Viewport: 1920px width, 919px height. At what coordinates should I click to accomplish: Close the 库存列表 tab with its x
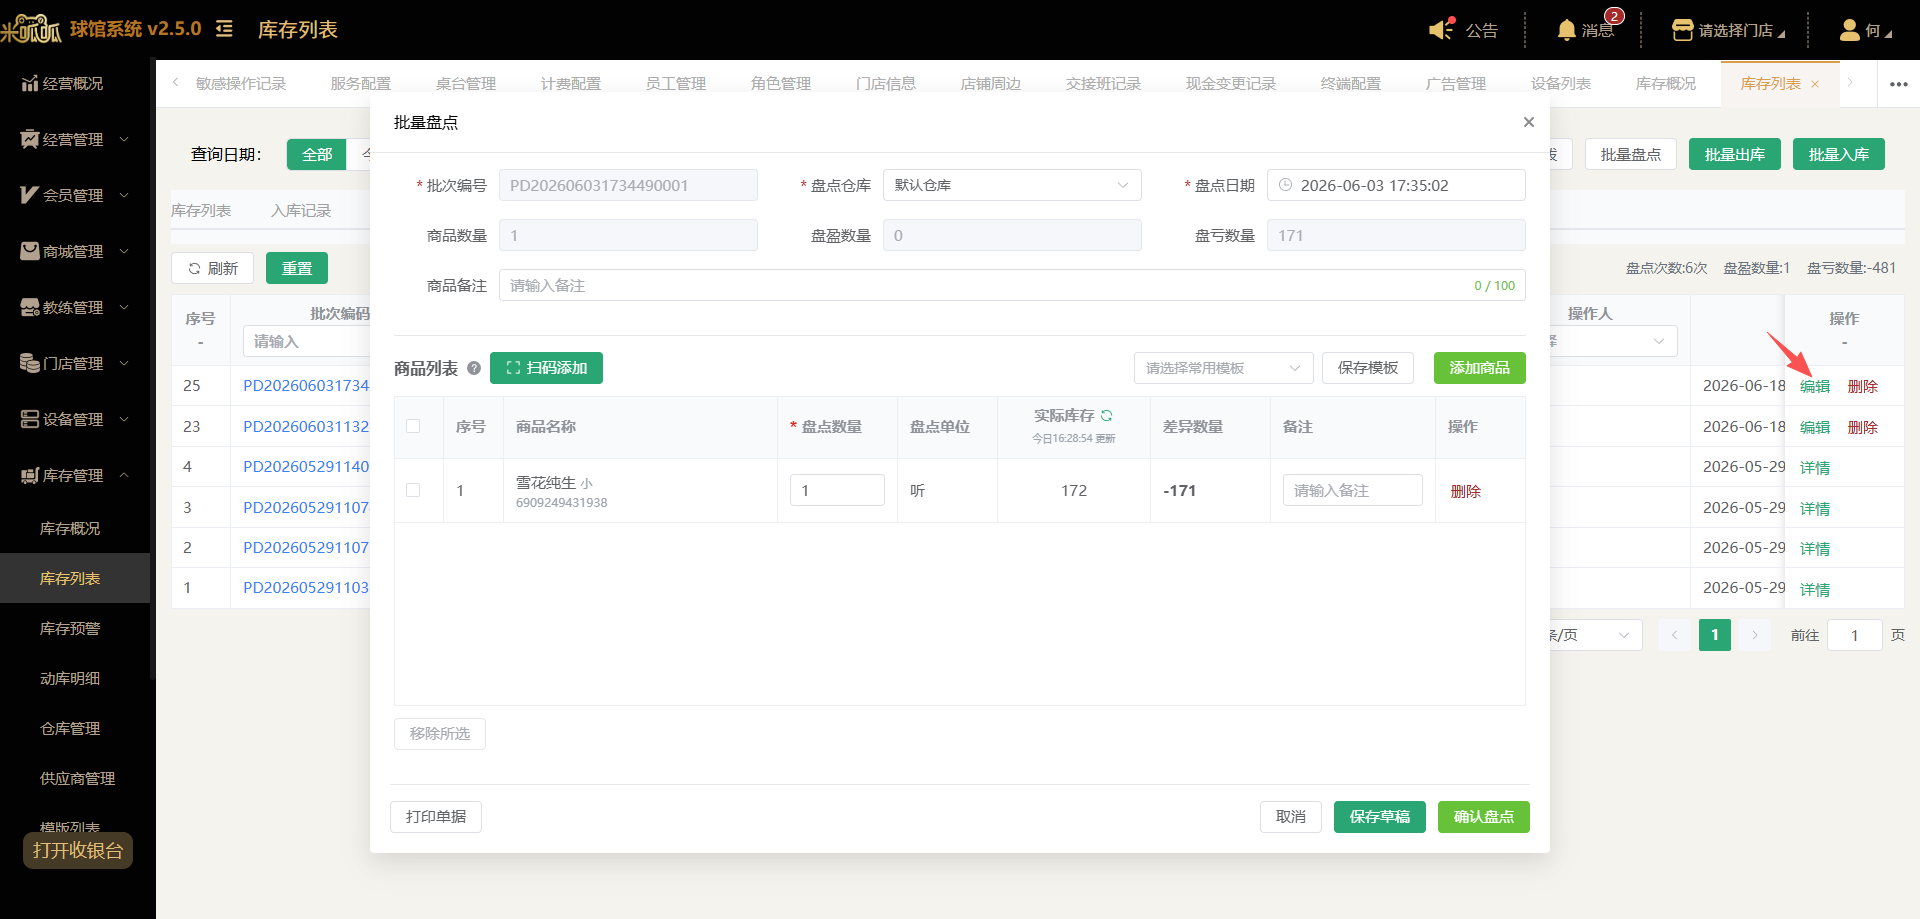[1815, 84]
